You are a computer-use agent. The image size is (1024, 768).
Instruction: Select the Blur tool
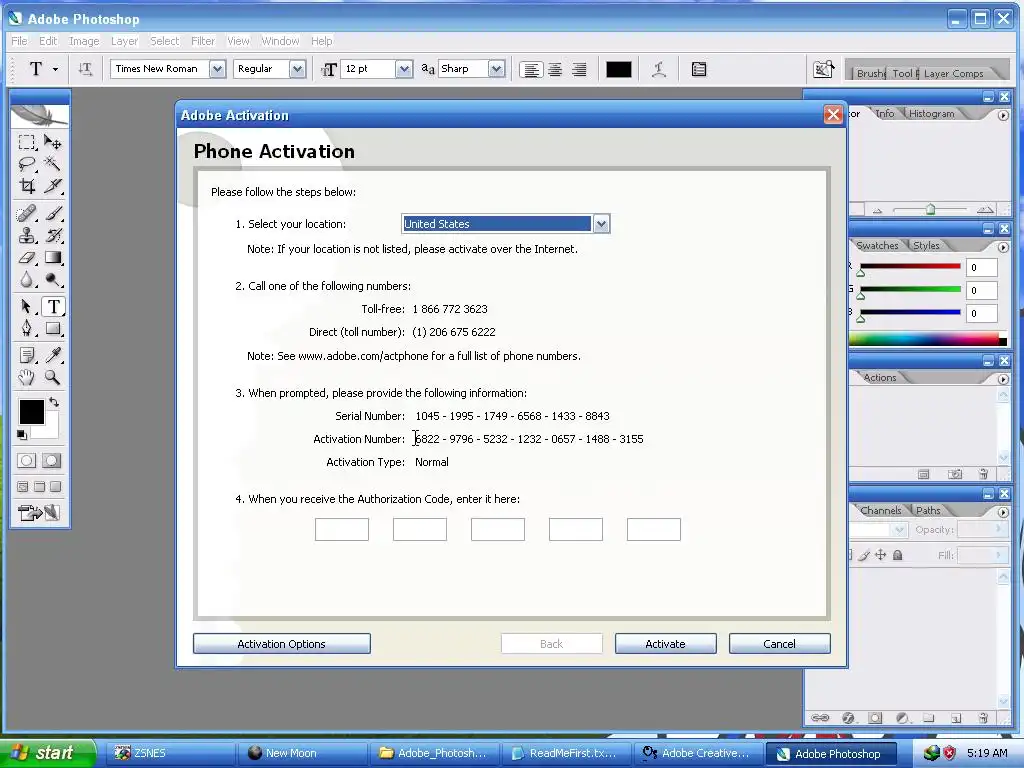pyautogui.click(x=27, y=280)
